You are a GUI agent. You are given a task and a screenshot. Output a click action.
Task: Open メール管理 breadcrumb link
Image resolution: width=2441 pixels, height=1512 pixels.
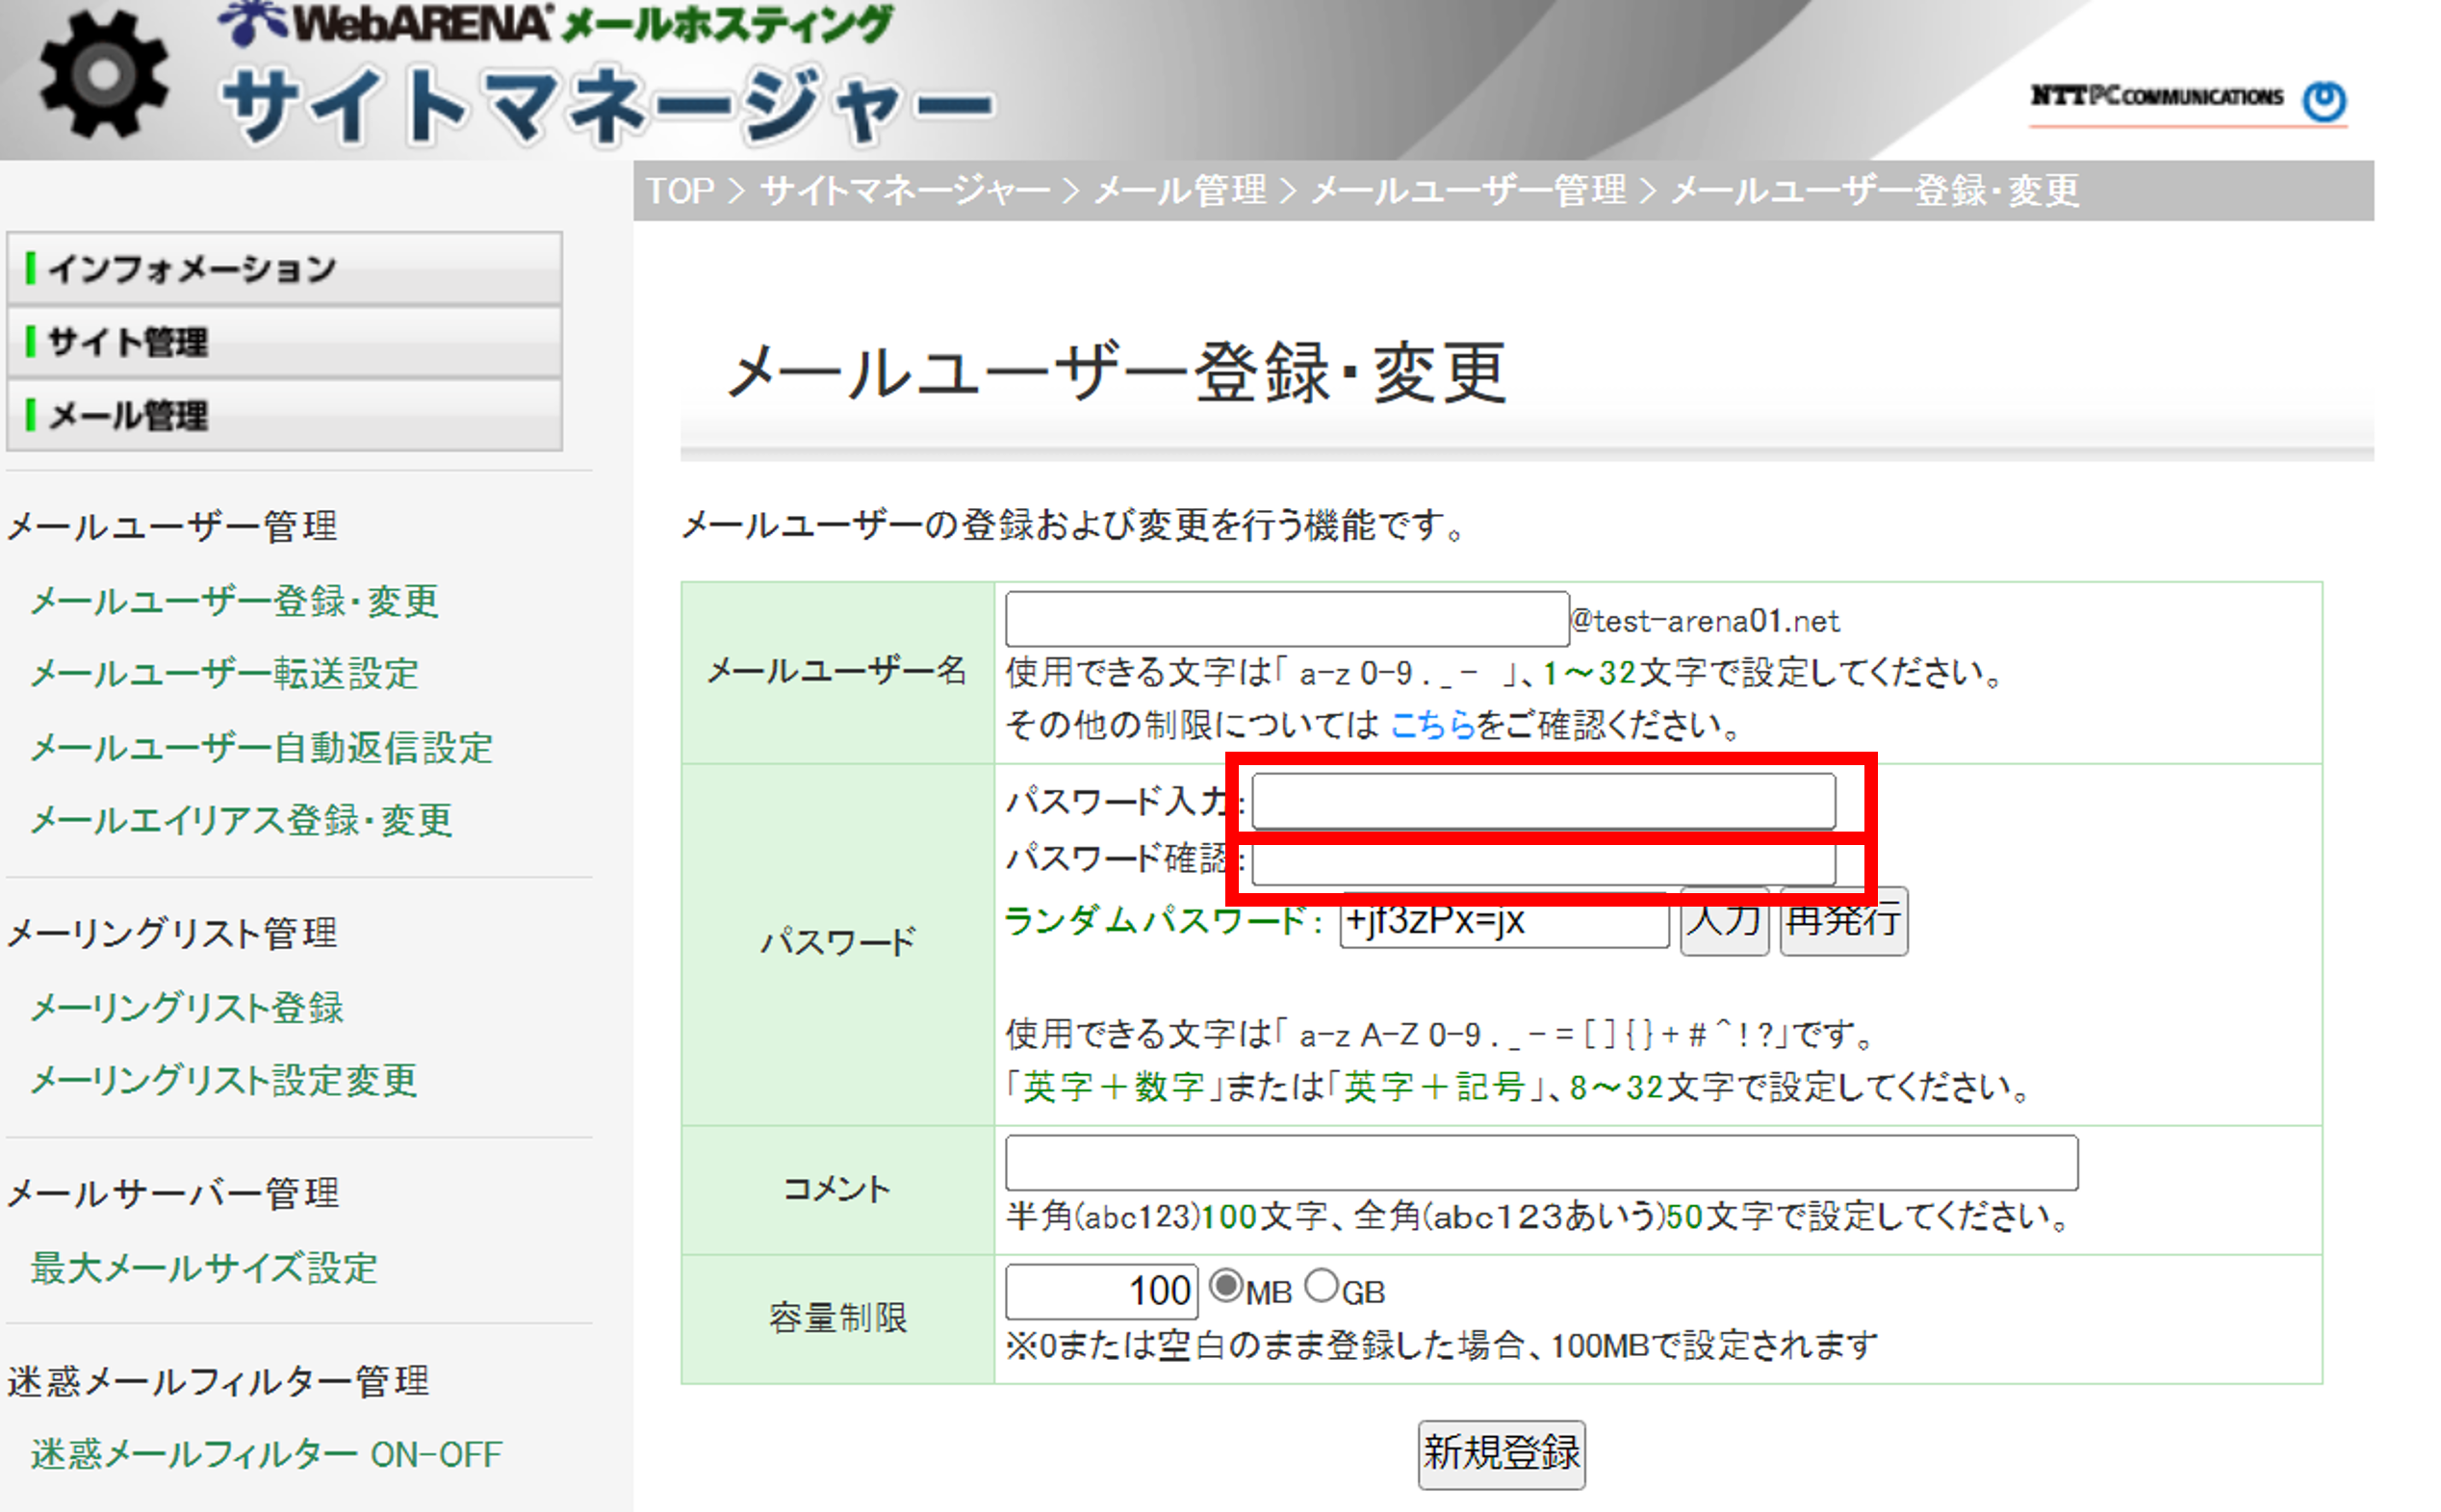[x=1180, y=190]
